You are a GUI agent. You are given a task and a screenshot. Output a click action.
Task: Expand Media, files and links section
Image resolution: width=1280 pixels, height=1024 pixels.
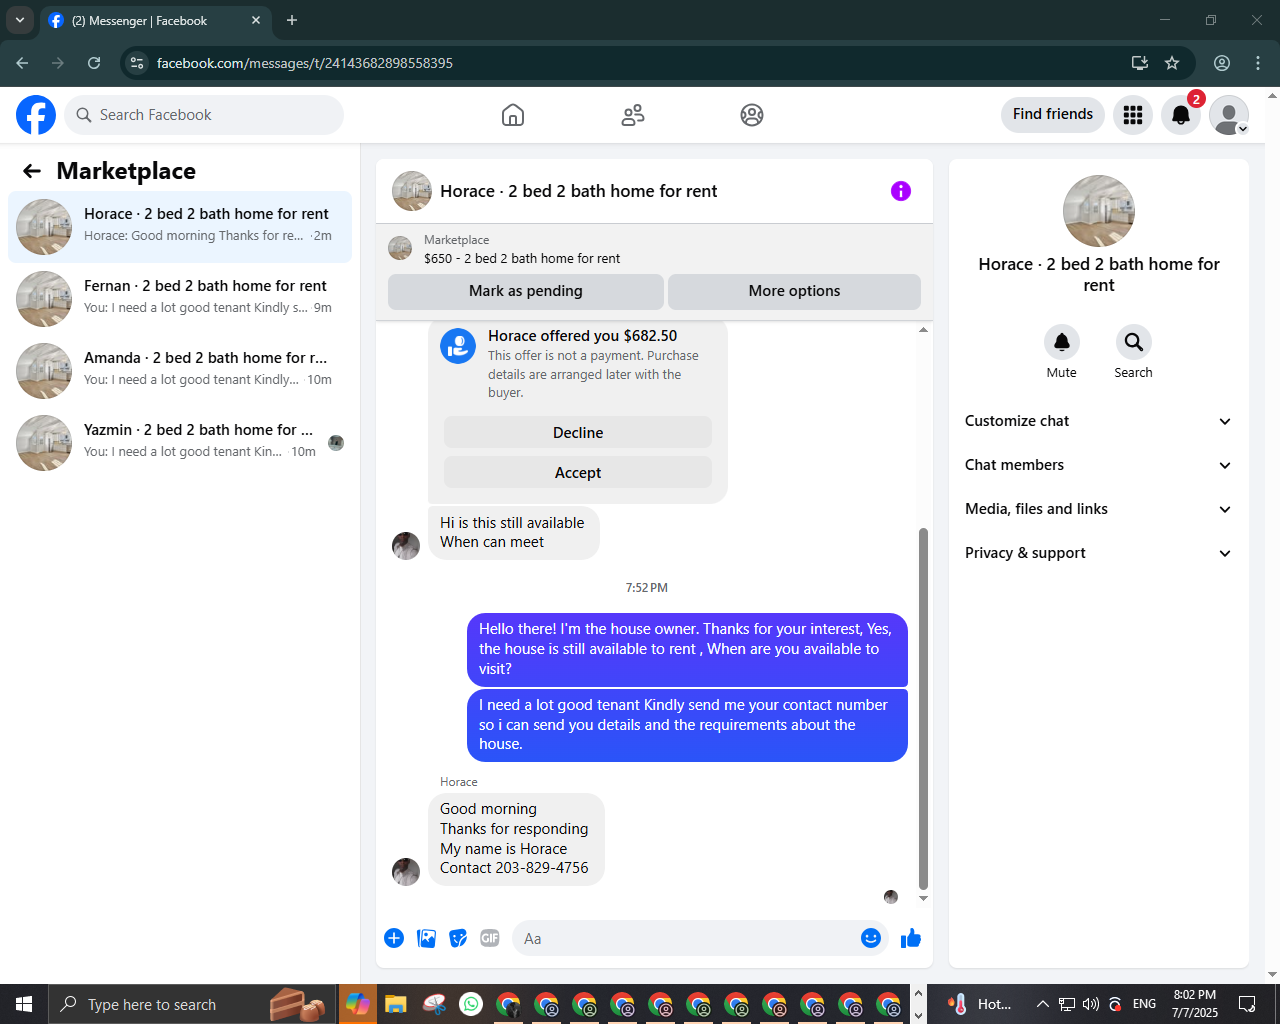1098,509
